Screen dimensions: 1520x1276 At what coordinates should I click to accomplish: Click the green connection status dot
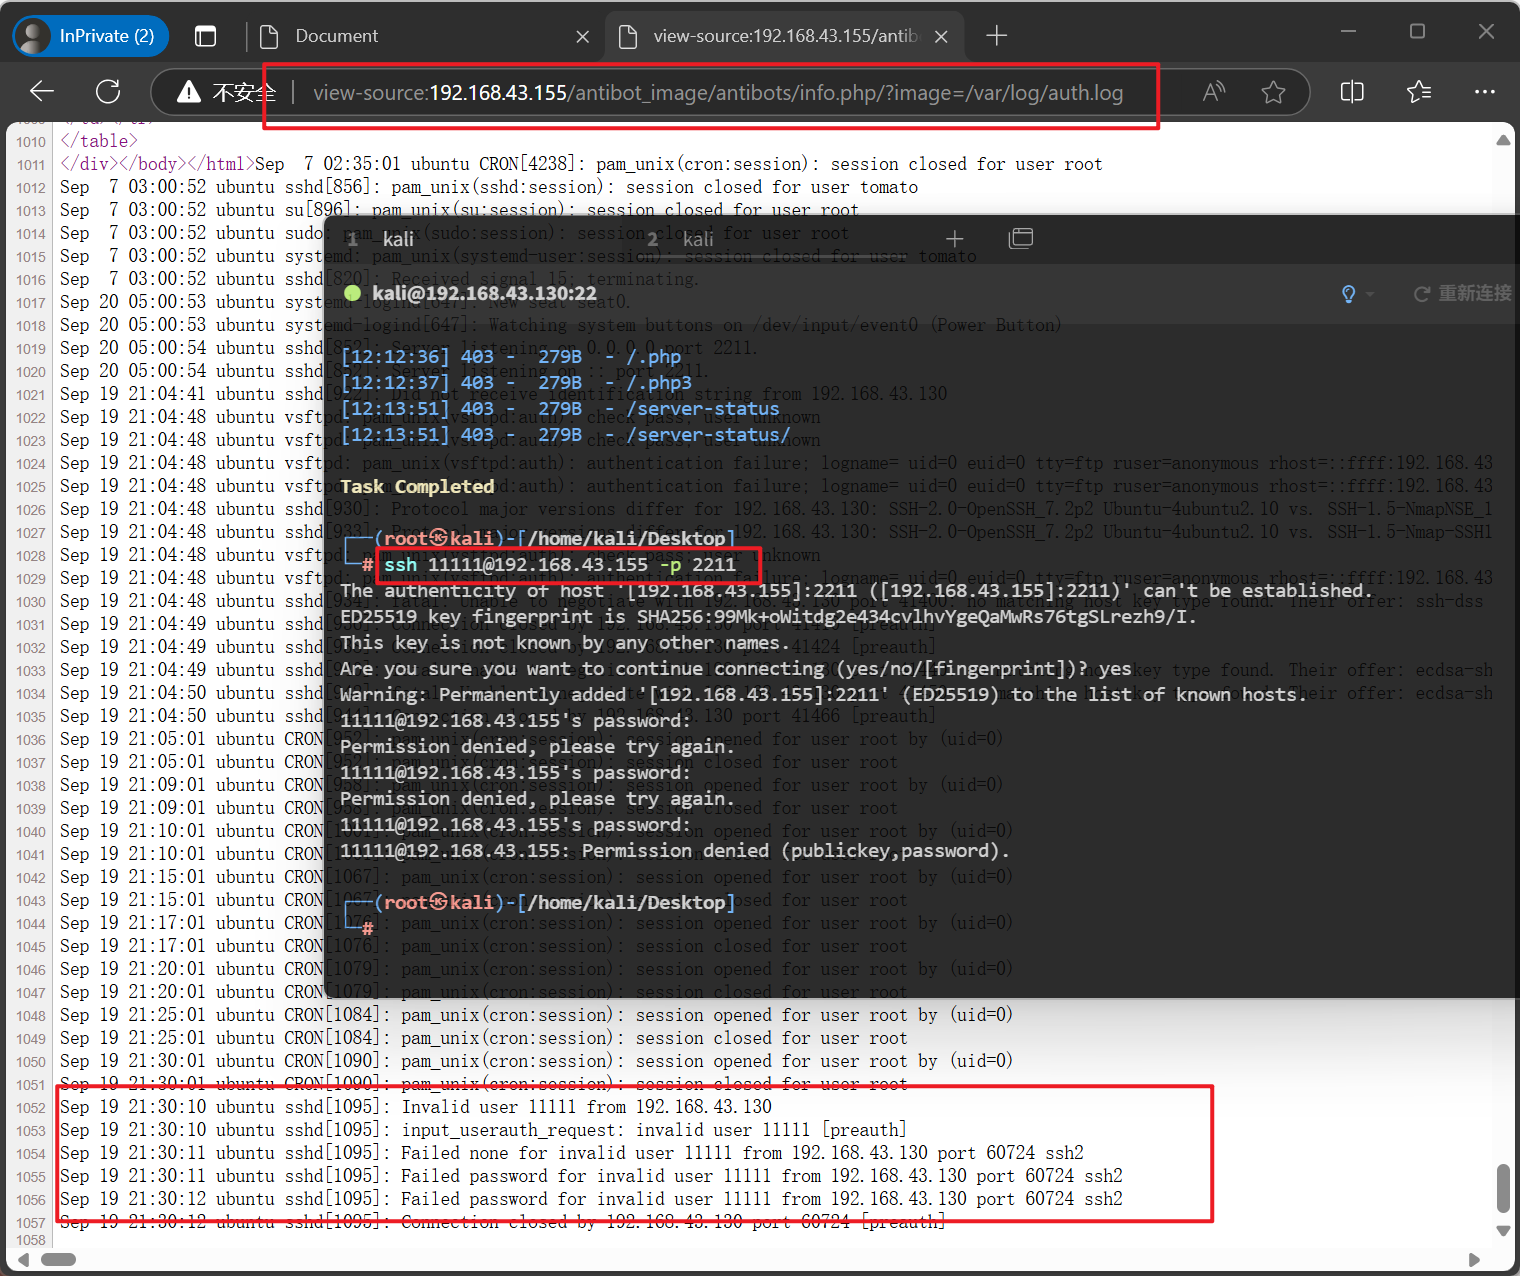point(352,293)
